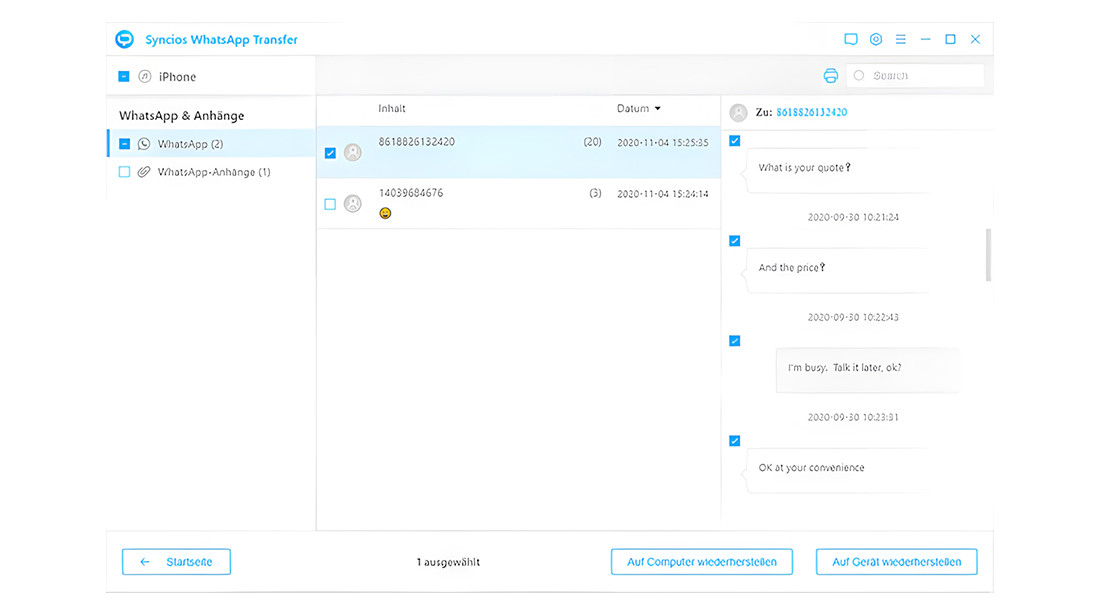Click the iPhone device label
This screenshot has height=615, width=1100.
tap(177, 76)
